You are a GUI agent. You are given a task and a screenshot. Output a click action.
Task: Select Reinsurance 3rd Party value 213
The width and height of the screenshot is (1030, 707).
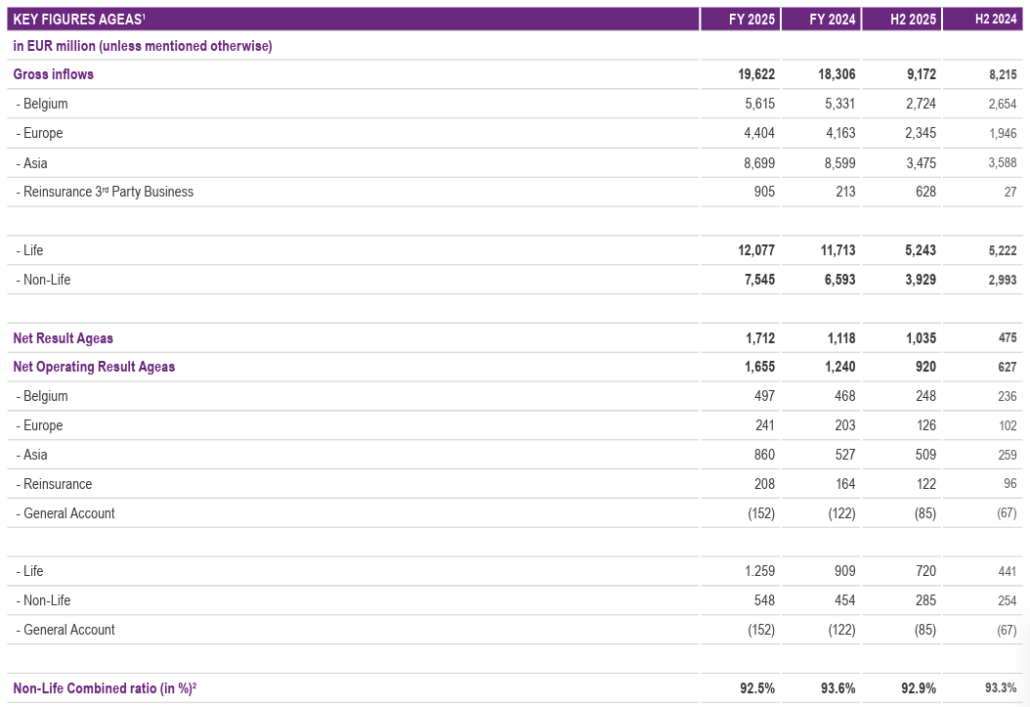(x=845, y=192)
